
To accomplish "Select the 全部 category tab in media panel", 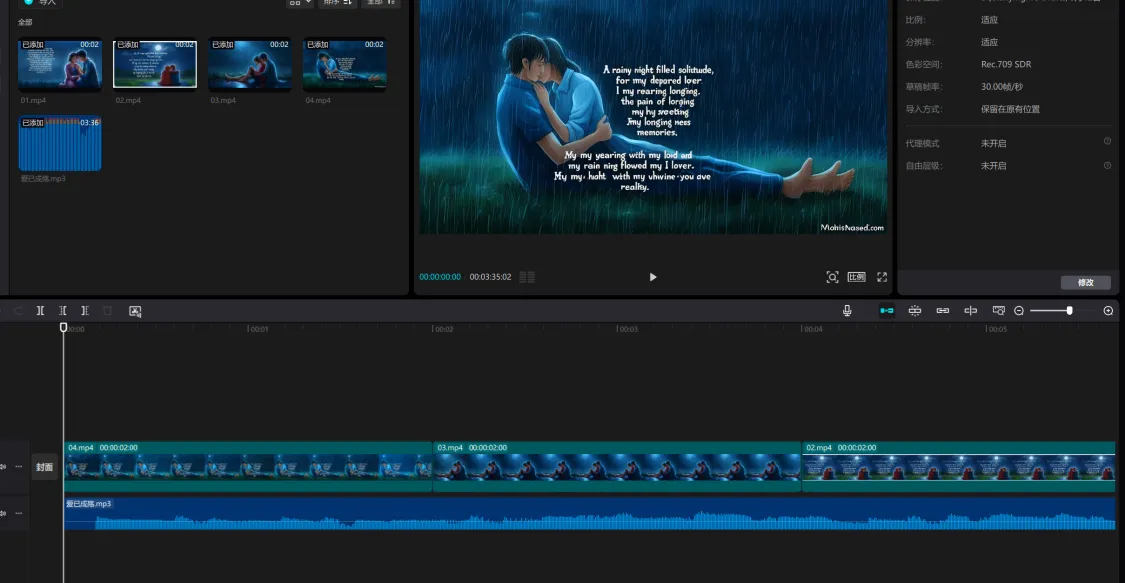I will [26, 22].
